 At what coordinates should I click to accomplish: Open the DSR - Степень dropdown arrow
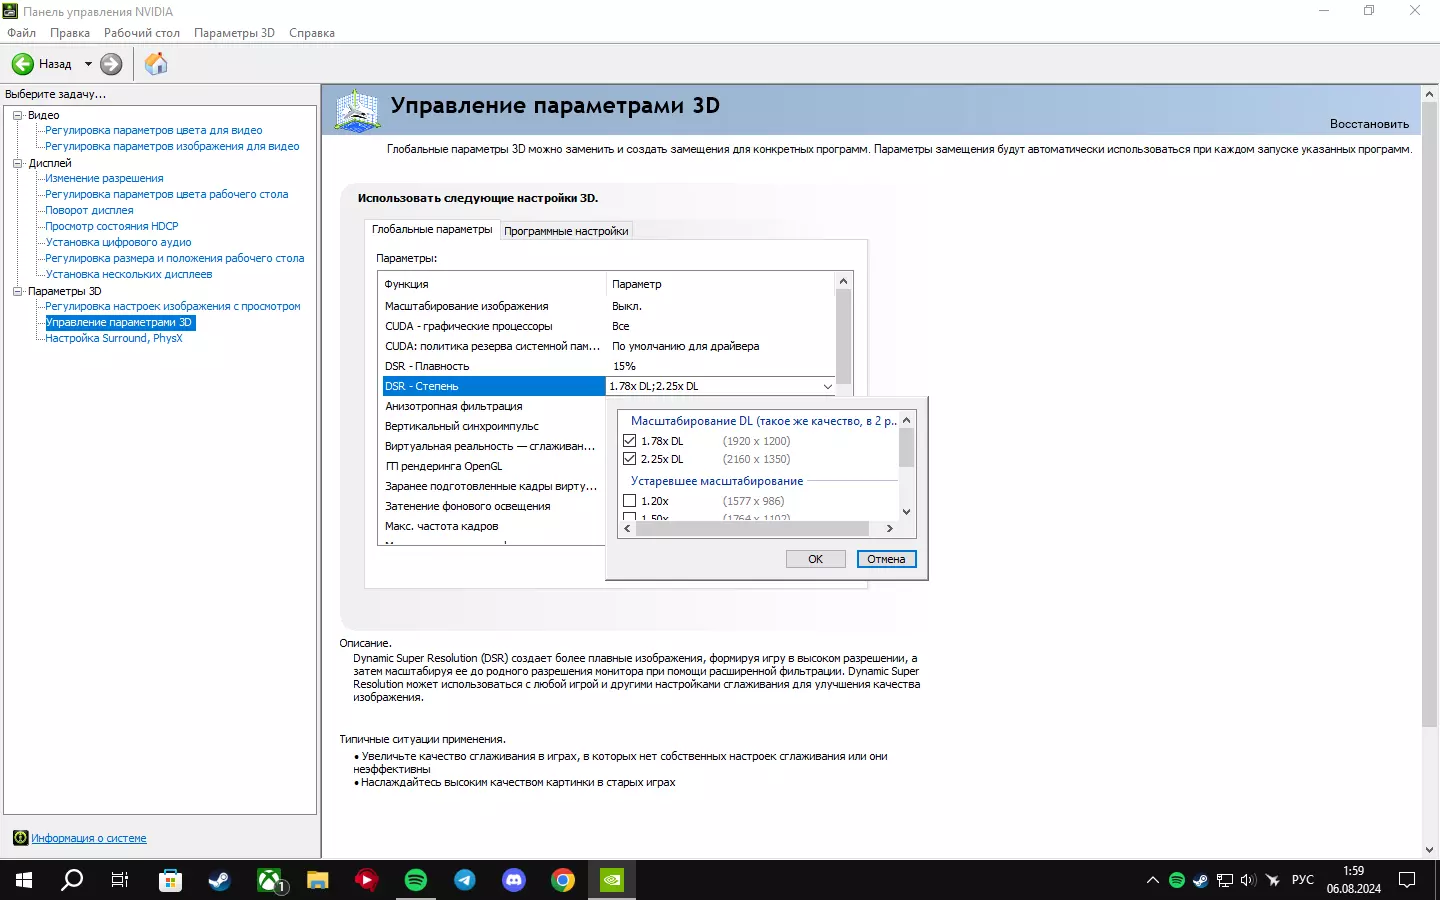(x=827, y=386)
